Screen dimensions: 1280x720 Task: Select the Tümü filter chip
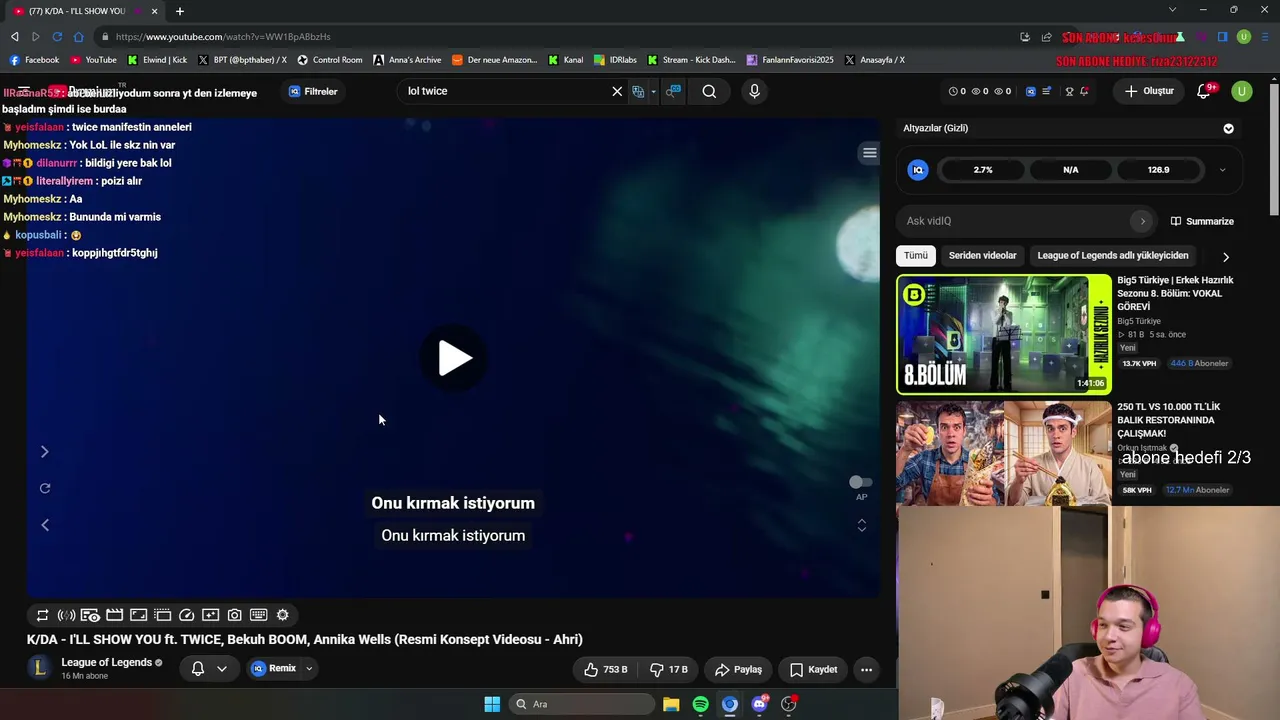(x=916, y=256)
